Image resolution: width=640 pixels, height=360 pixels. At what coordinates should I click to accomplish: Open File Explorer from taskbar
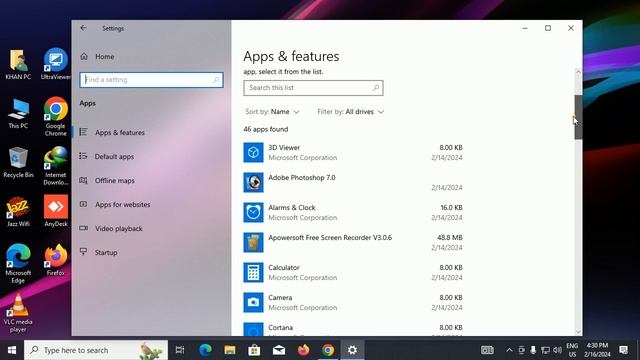click(x=230, y=350)
